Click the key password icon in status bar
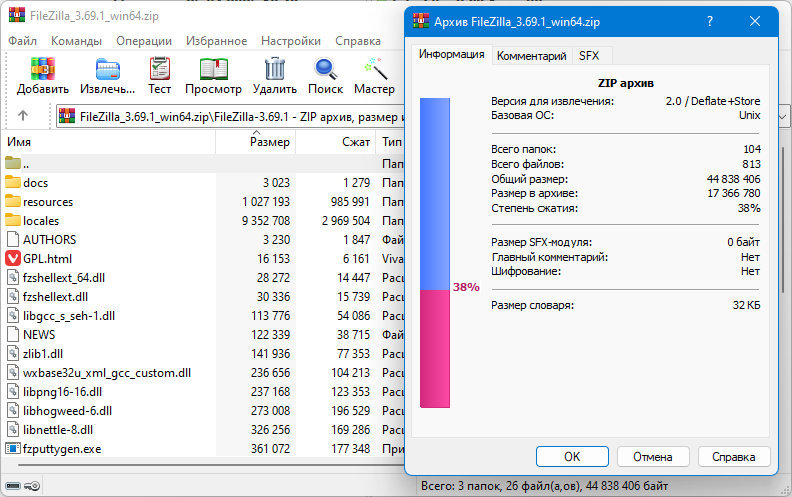The width and height of the screenshot is (792, 497). pyautogui.click(x=32, y=486)
